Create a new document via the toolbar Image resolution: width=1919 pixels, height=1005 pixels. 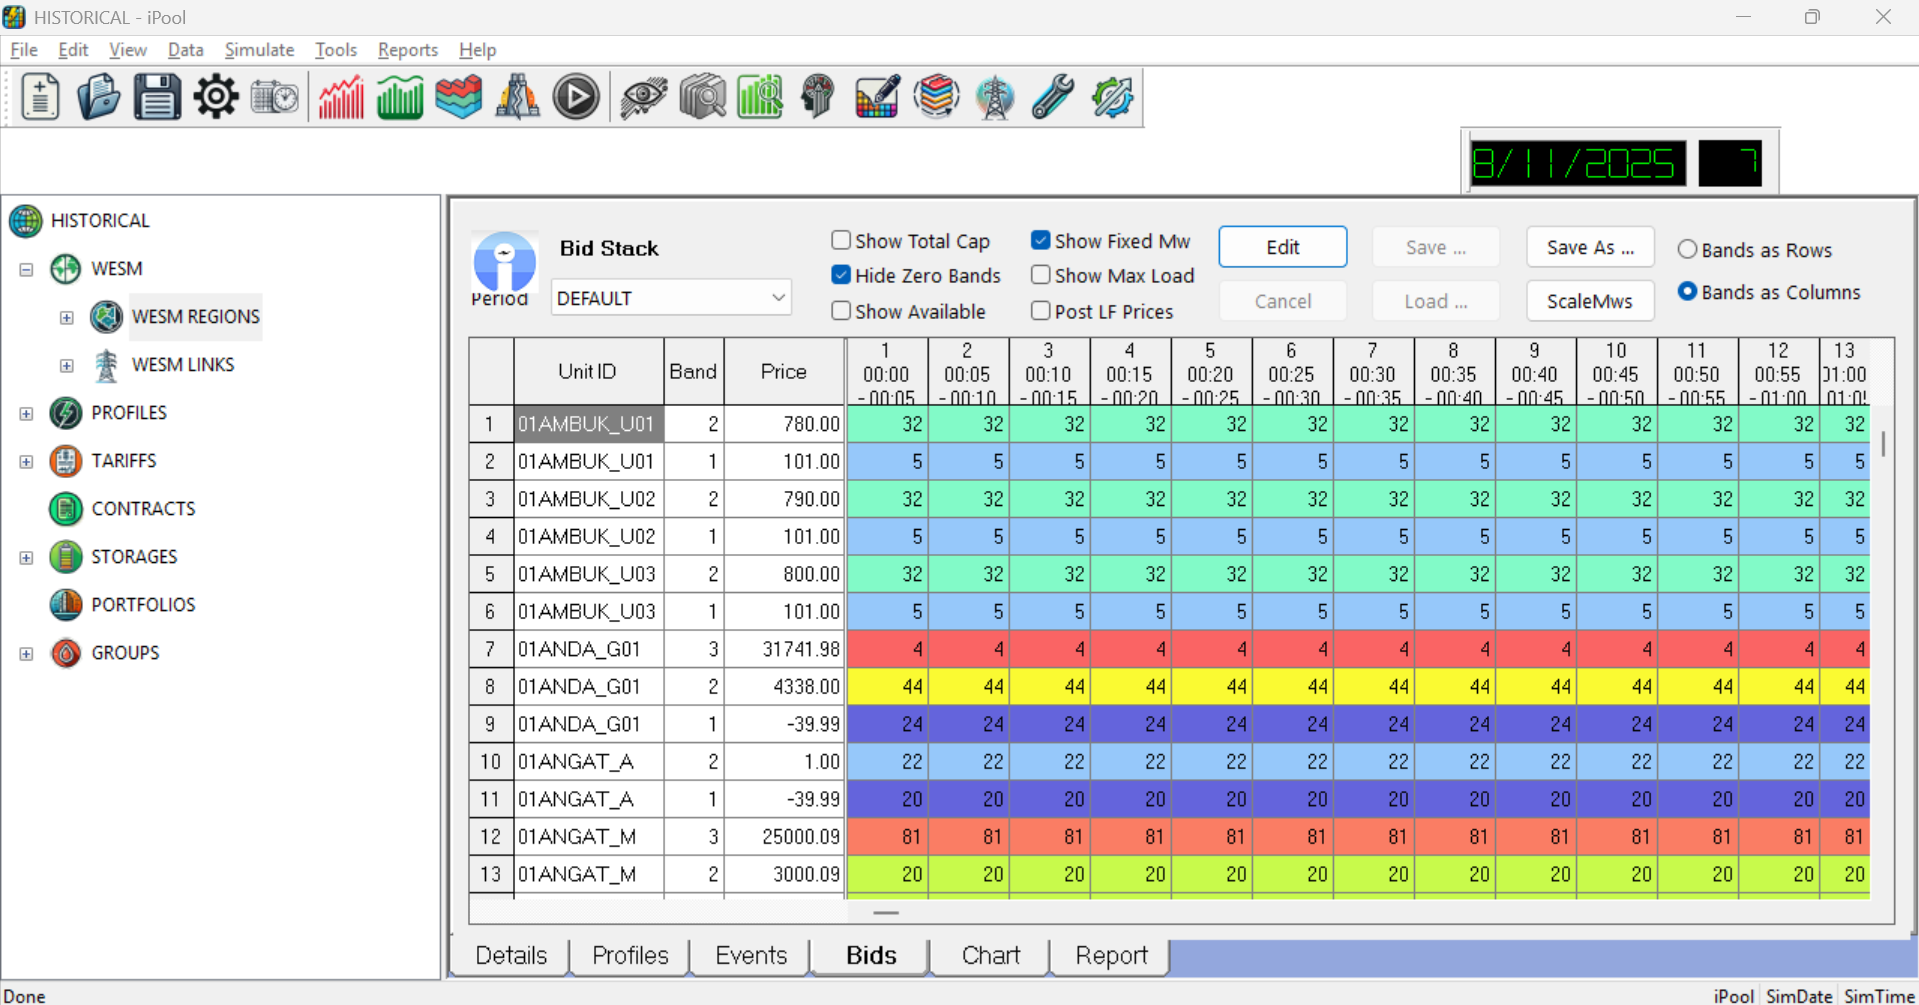coord(39,96)
